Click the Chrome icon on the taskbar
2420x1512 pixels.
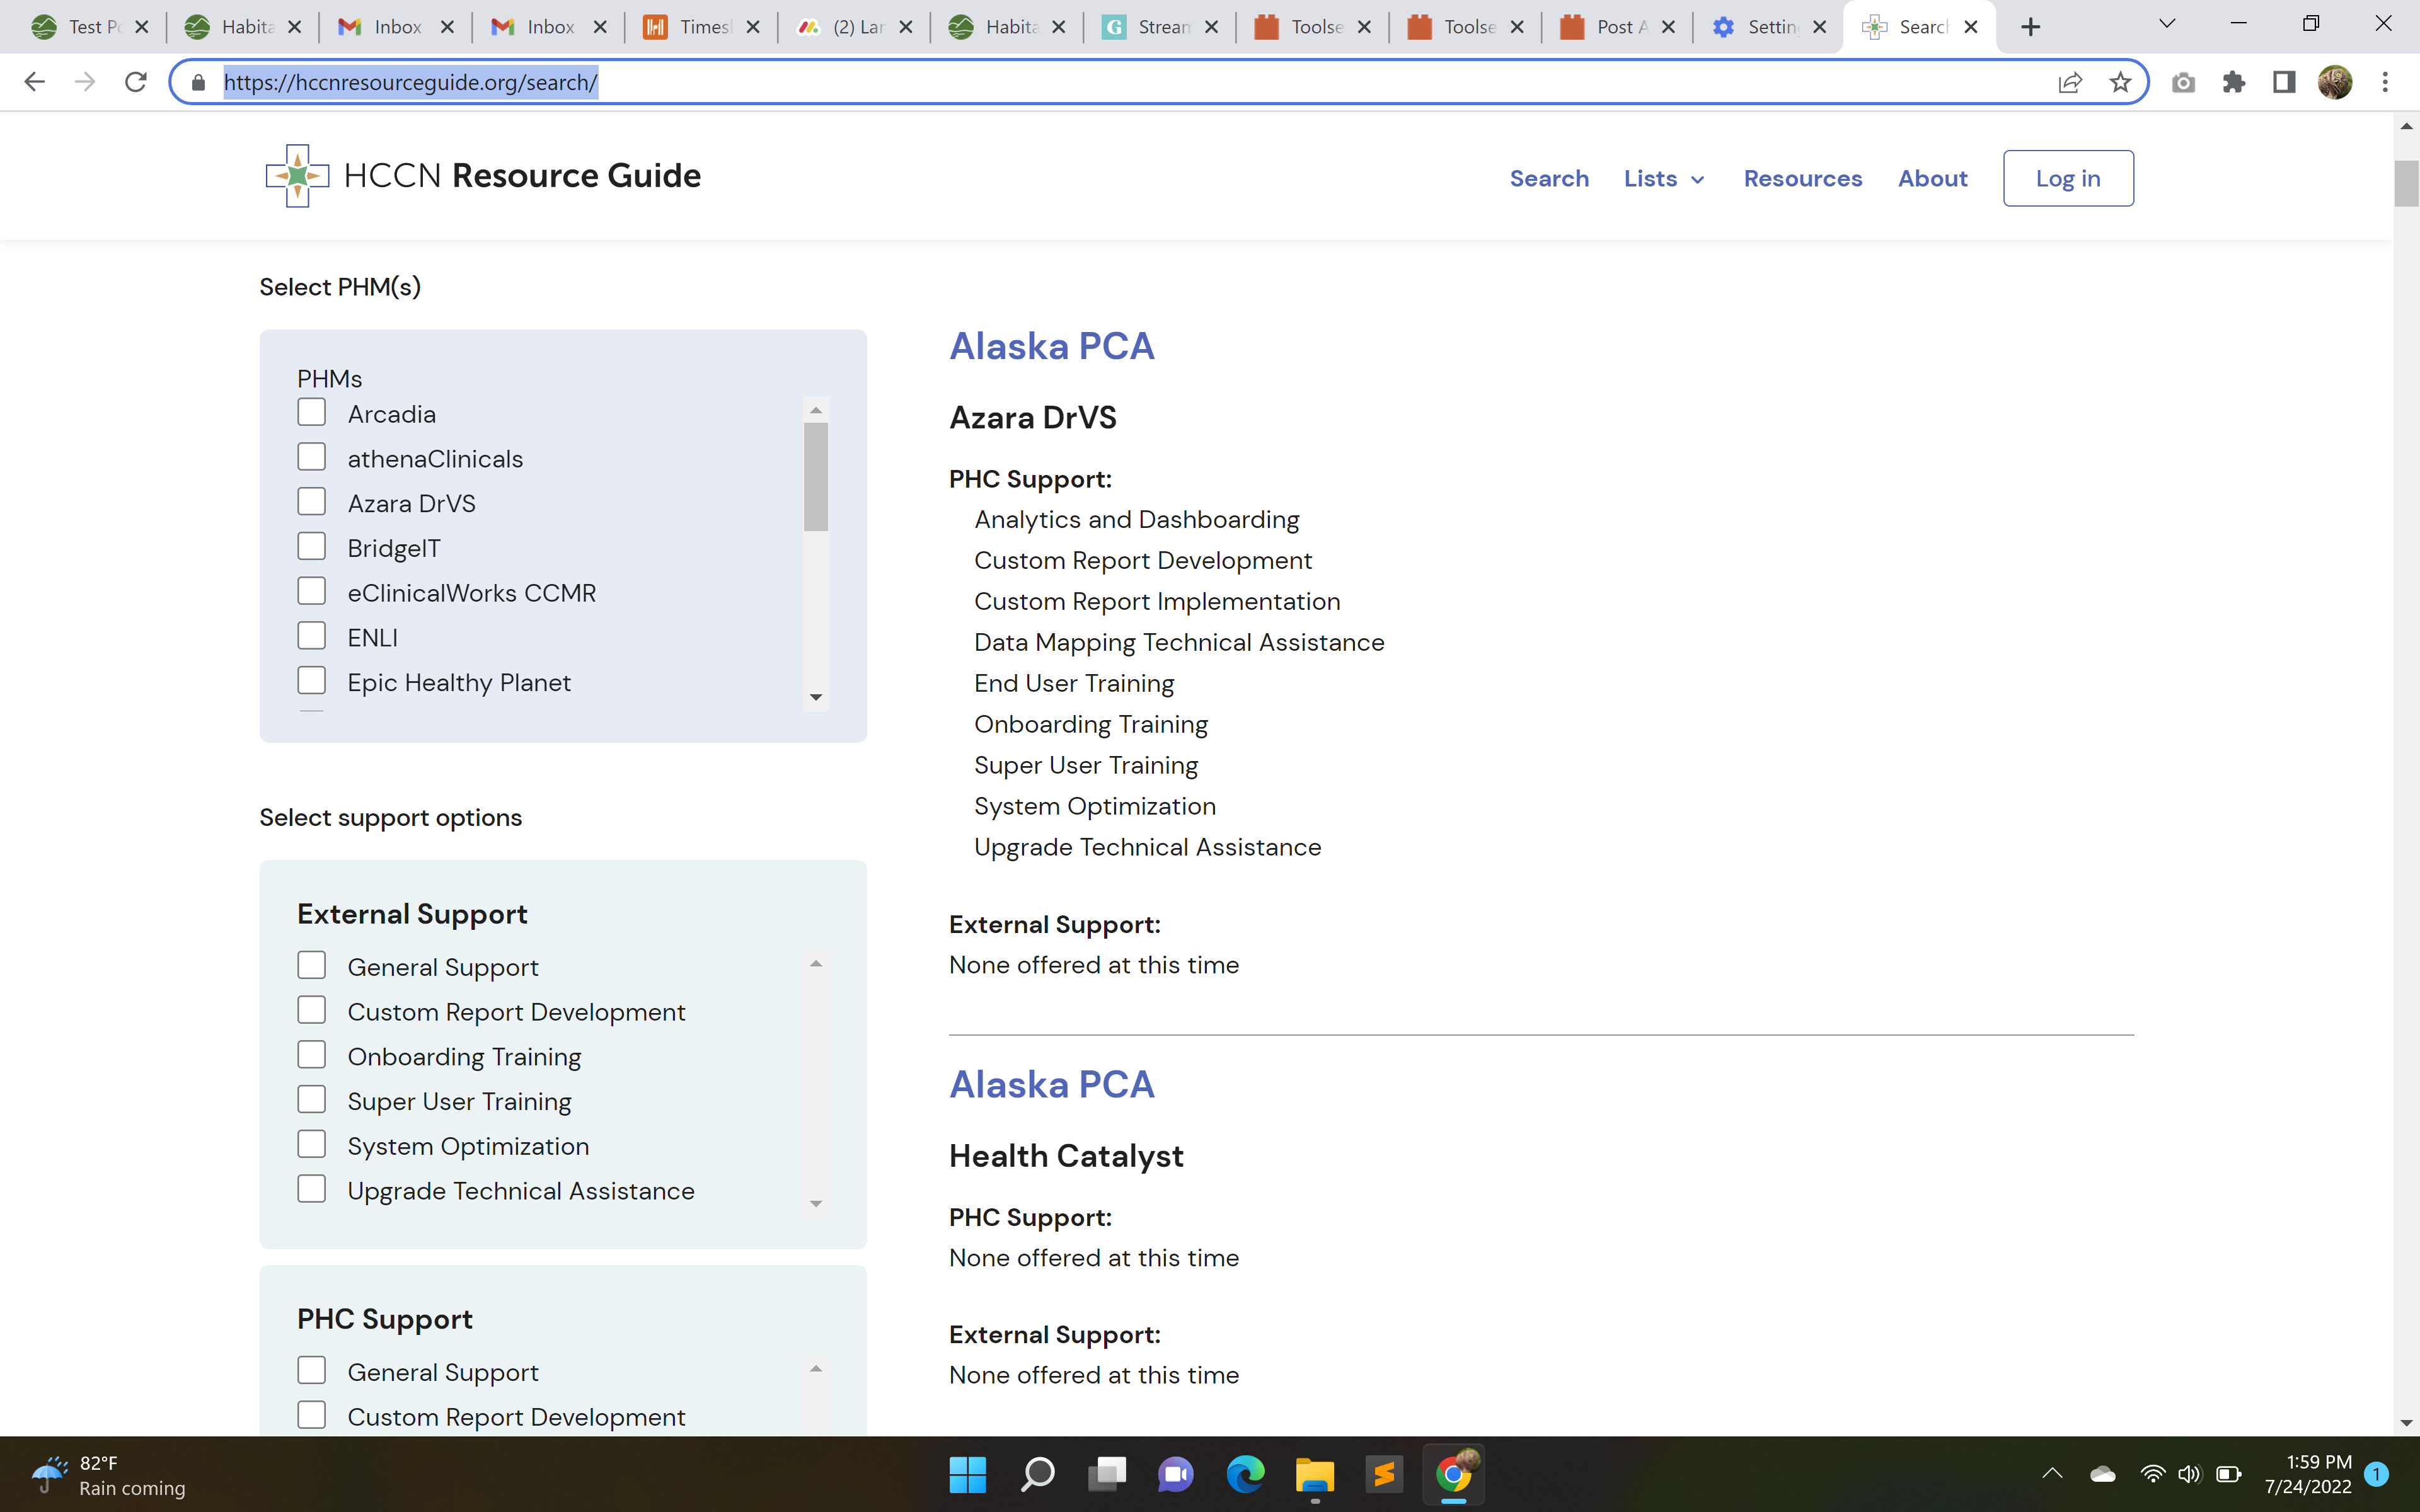pyautogui.click(x=1454, y=1474)
